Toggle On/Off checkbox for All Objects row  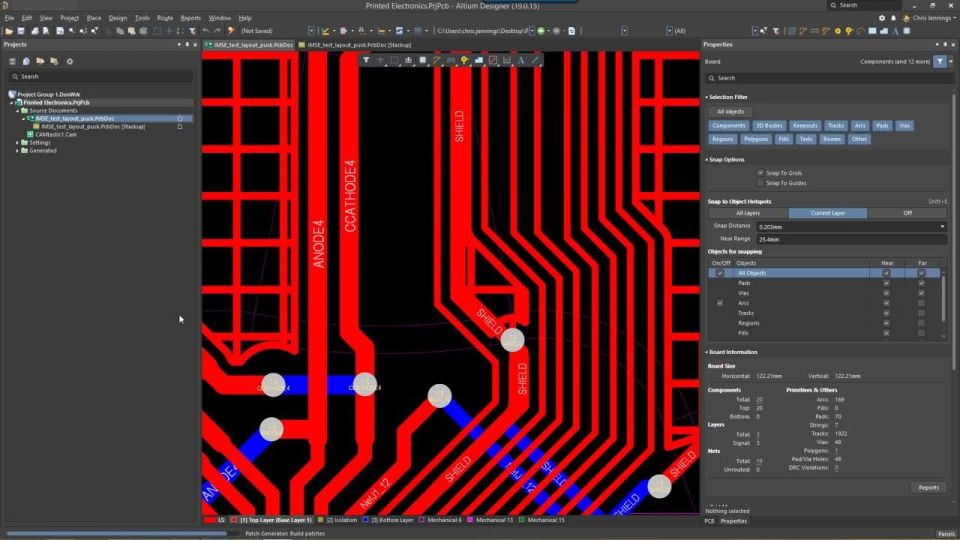click(719, 273)
